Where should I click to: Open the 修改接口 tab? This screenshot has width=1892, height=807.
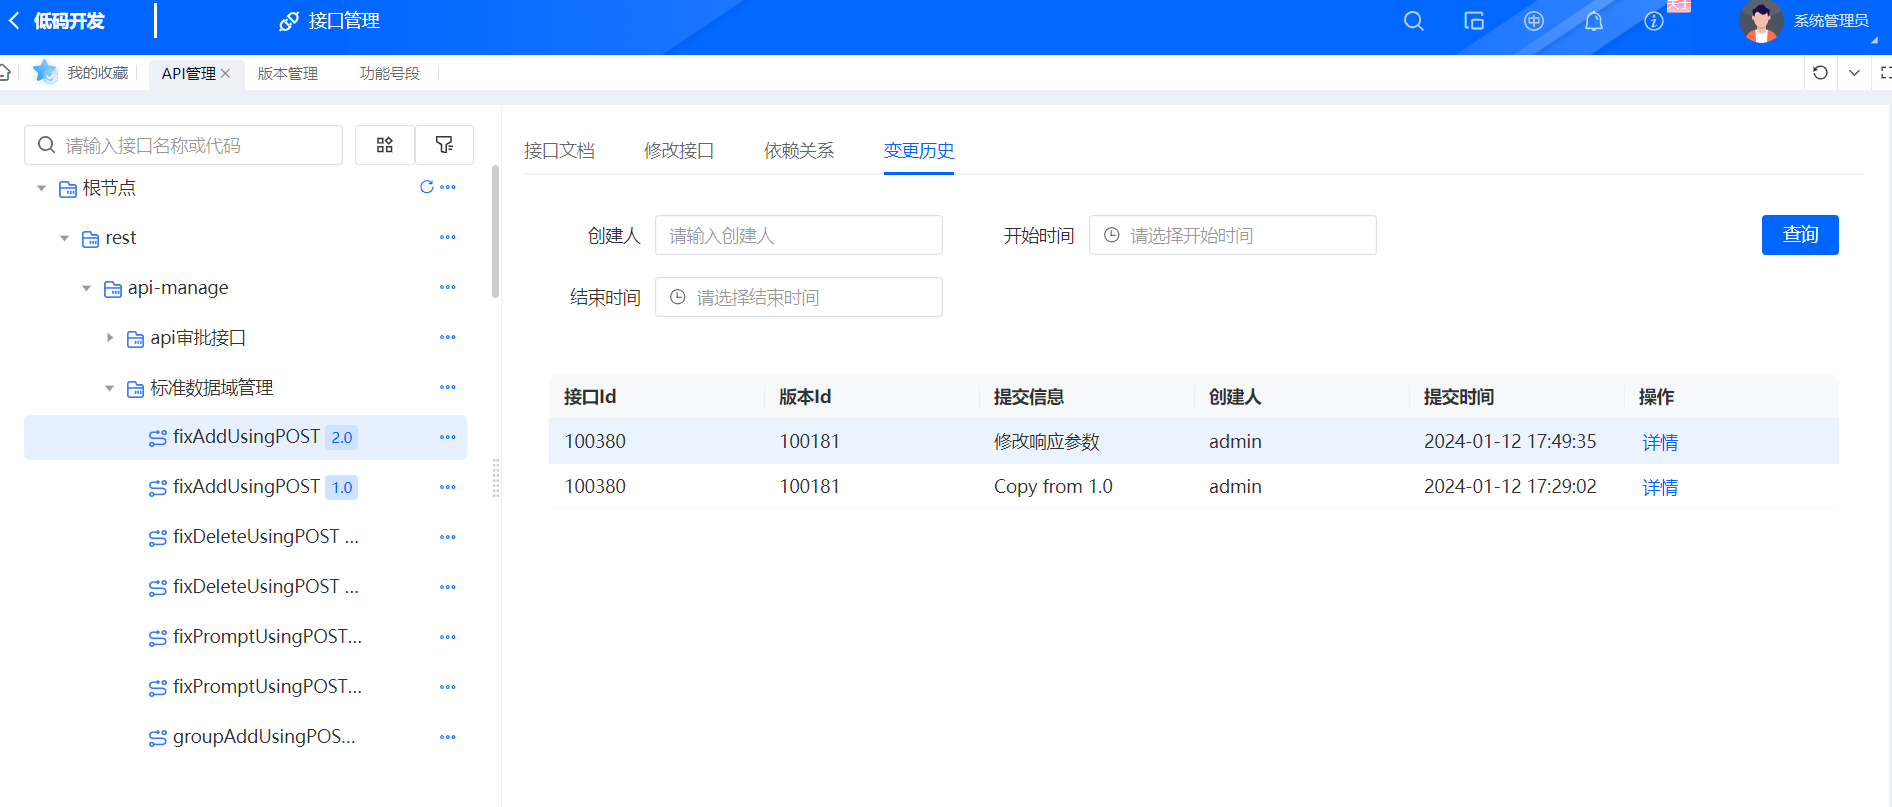[x=679, y=150]
